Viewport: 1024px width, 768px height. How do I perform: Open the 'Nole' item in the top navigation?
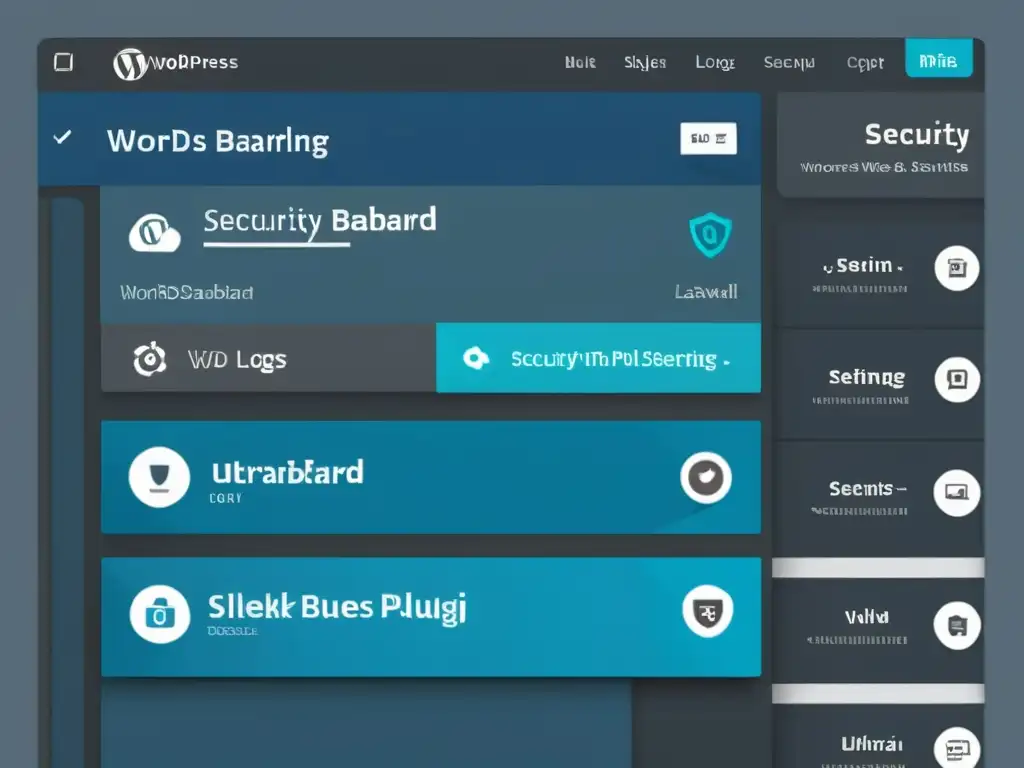580,63
